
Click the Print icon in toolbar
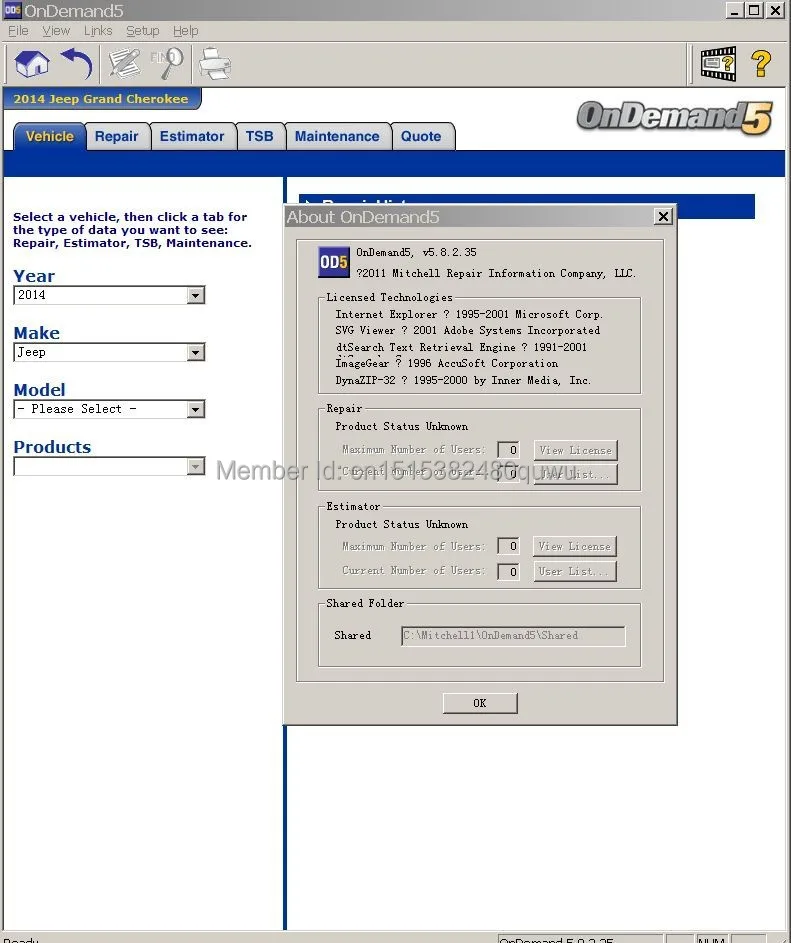(x=214, y=64)
